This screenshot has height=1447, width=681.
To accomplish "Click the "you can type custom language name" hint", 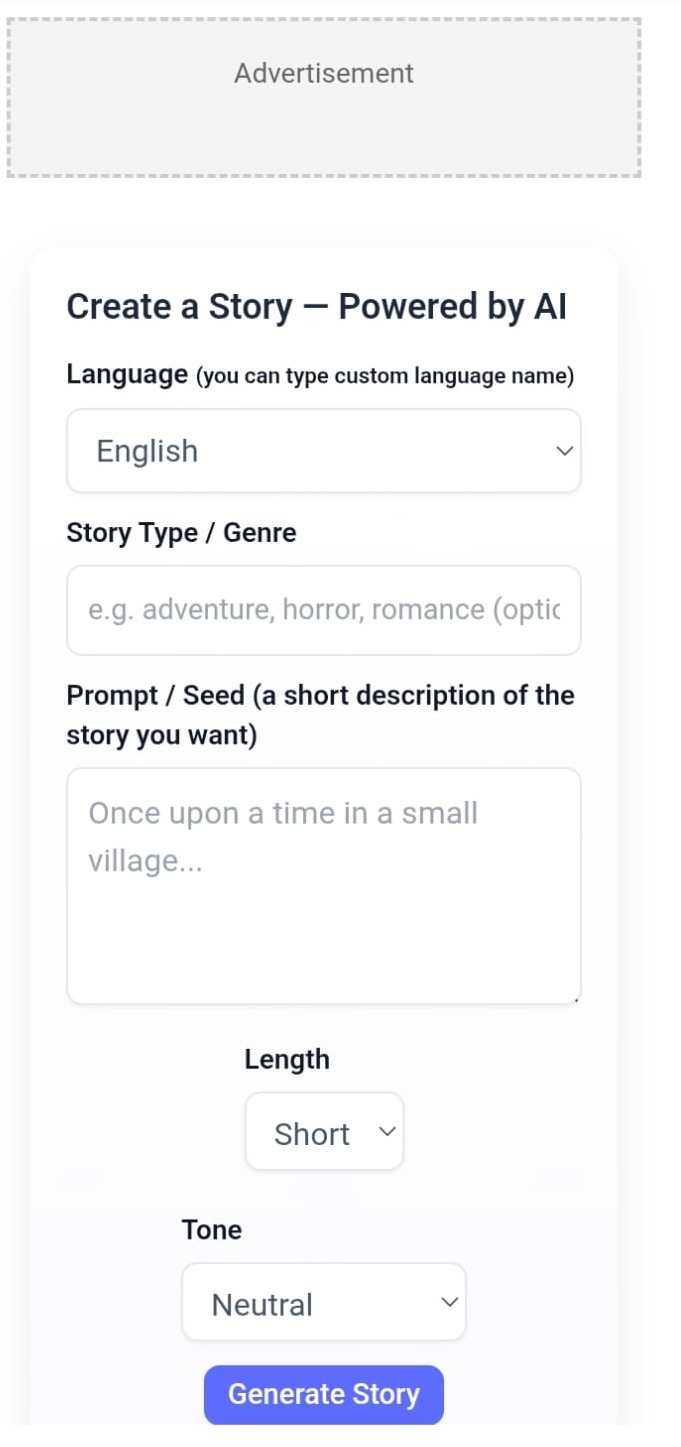I will point(385,377).
